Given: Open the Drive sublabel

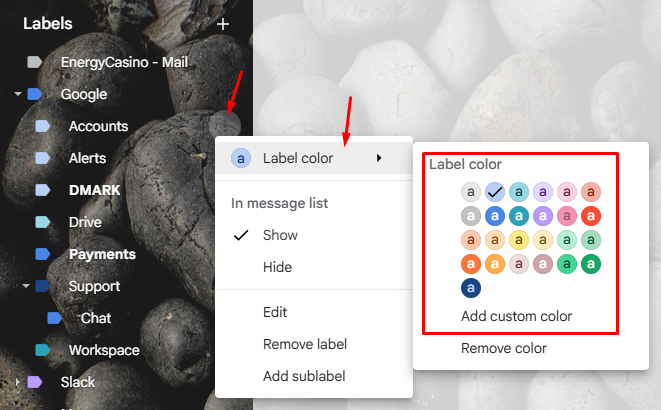Looking at the screenshot, I should pyautogui.click(x=85, y=222).
